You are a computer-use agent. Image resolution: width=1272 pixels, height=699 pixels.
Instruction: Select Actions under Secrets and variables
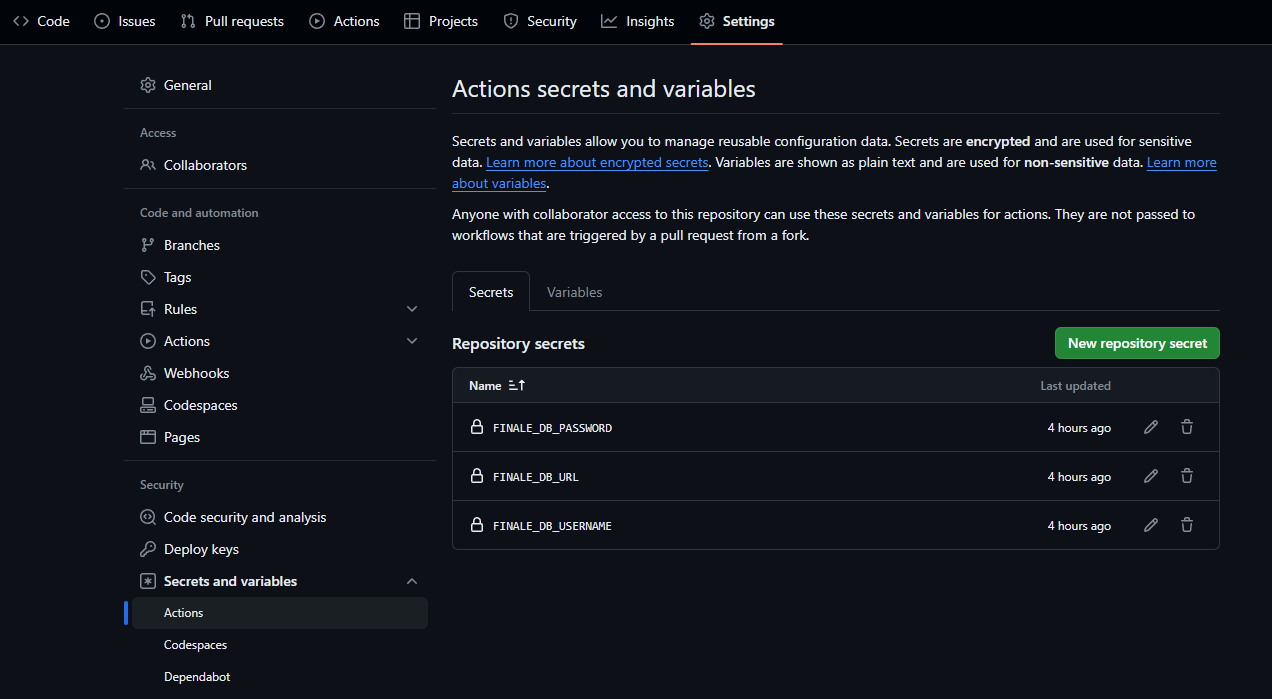(280, 613)
